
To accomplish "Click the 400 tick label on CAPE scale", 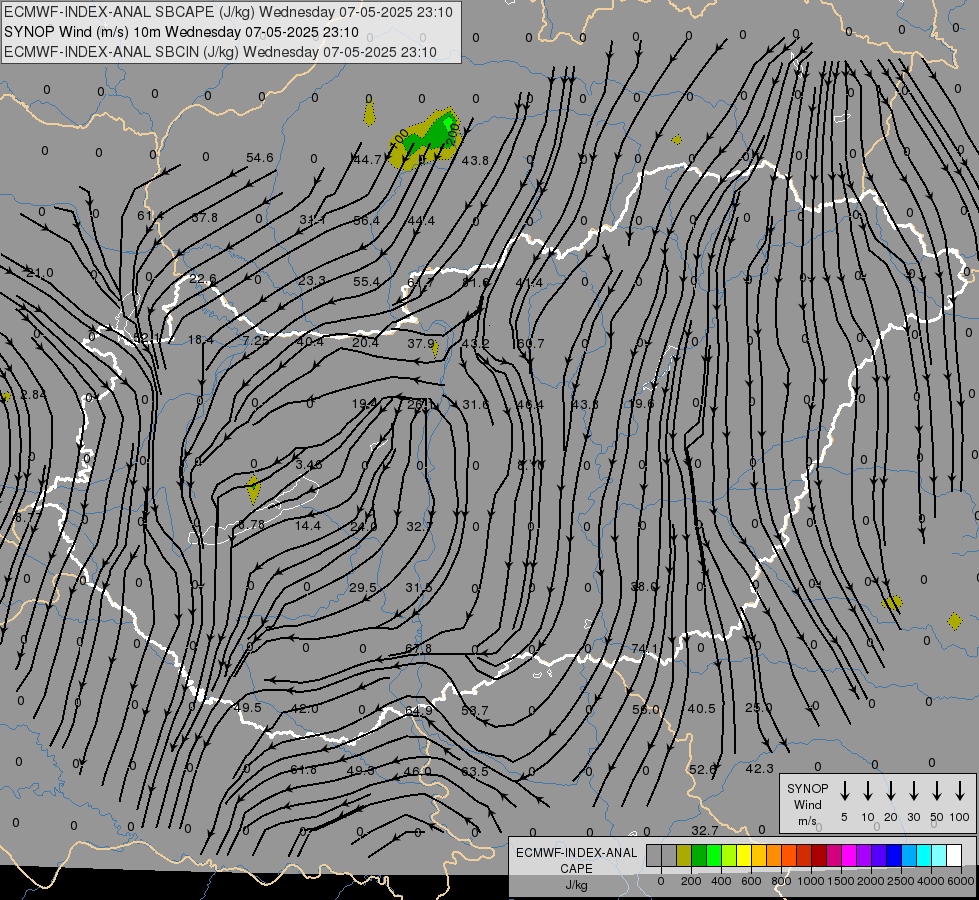I will (721, 881).
